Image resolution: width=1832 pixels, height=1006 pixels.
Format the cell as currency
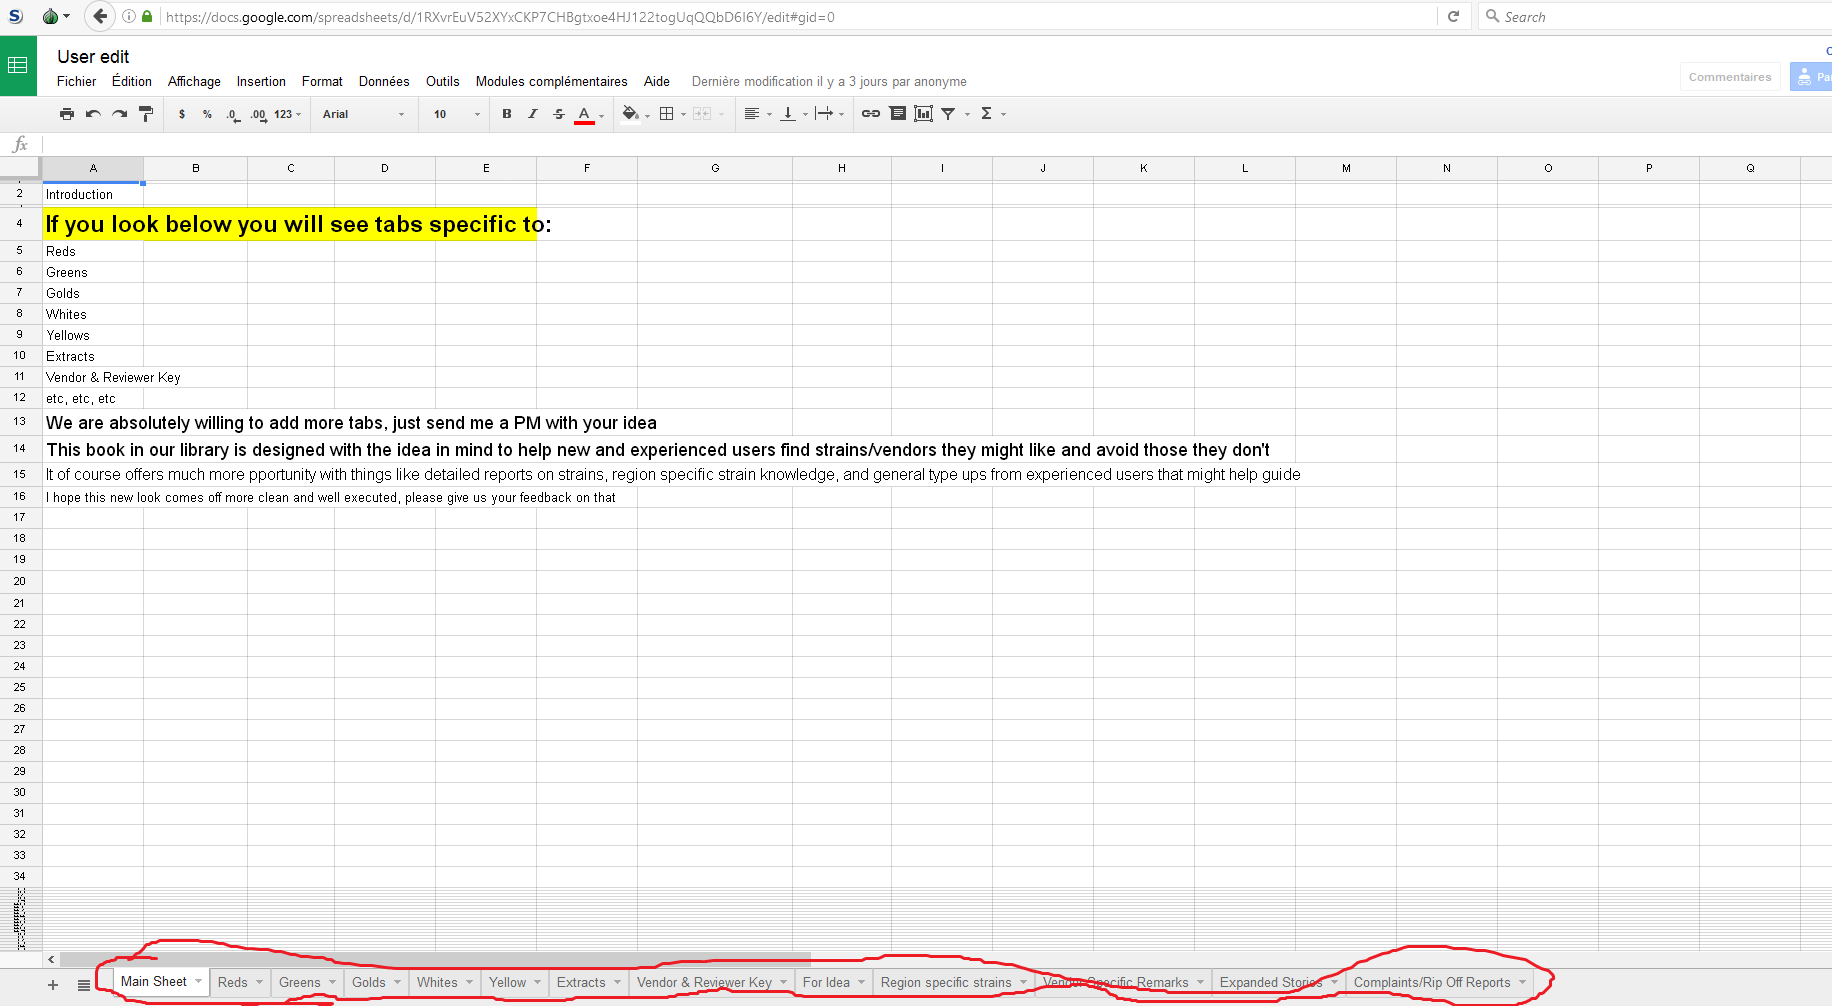(182, 114)
